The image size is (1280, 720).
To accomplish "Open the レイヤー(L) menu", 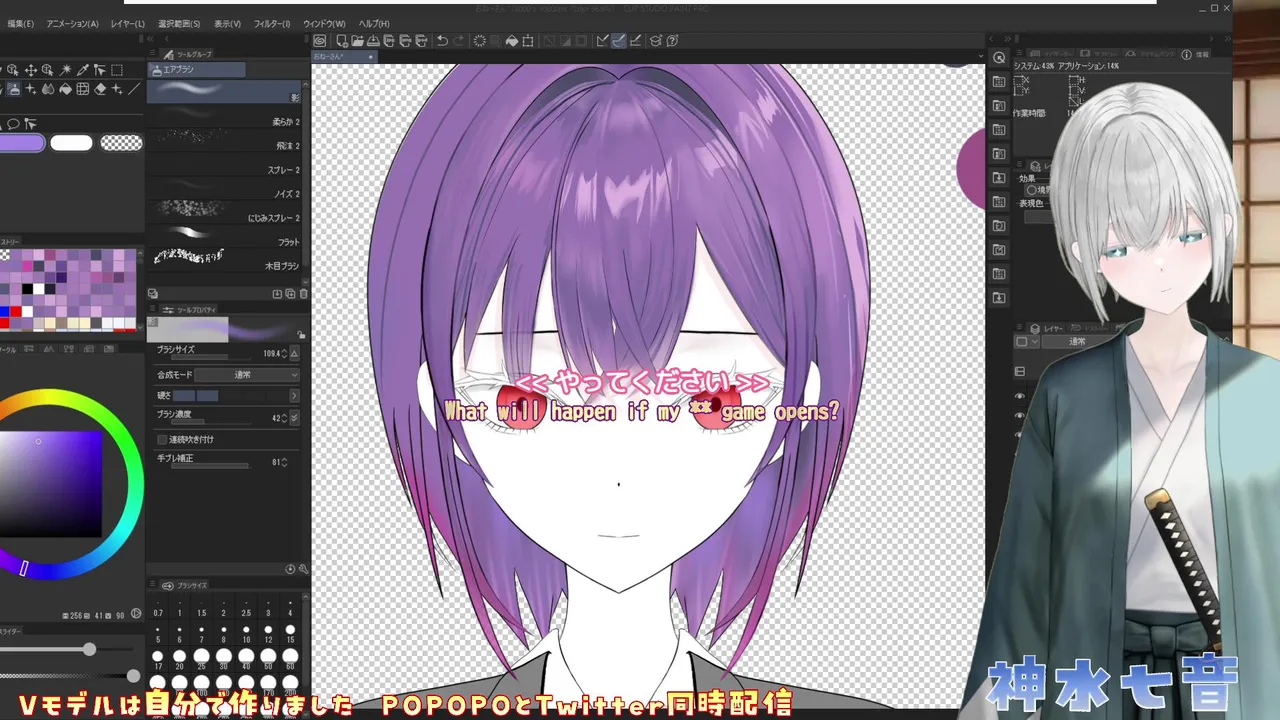I will coord(127,23).
